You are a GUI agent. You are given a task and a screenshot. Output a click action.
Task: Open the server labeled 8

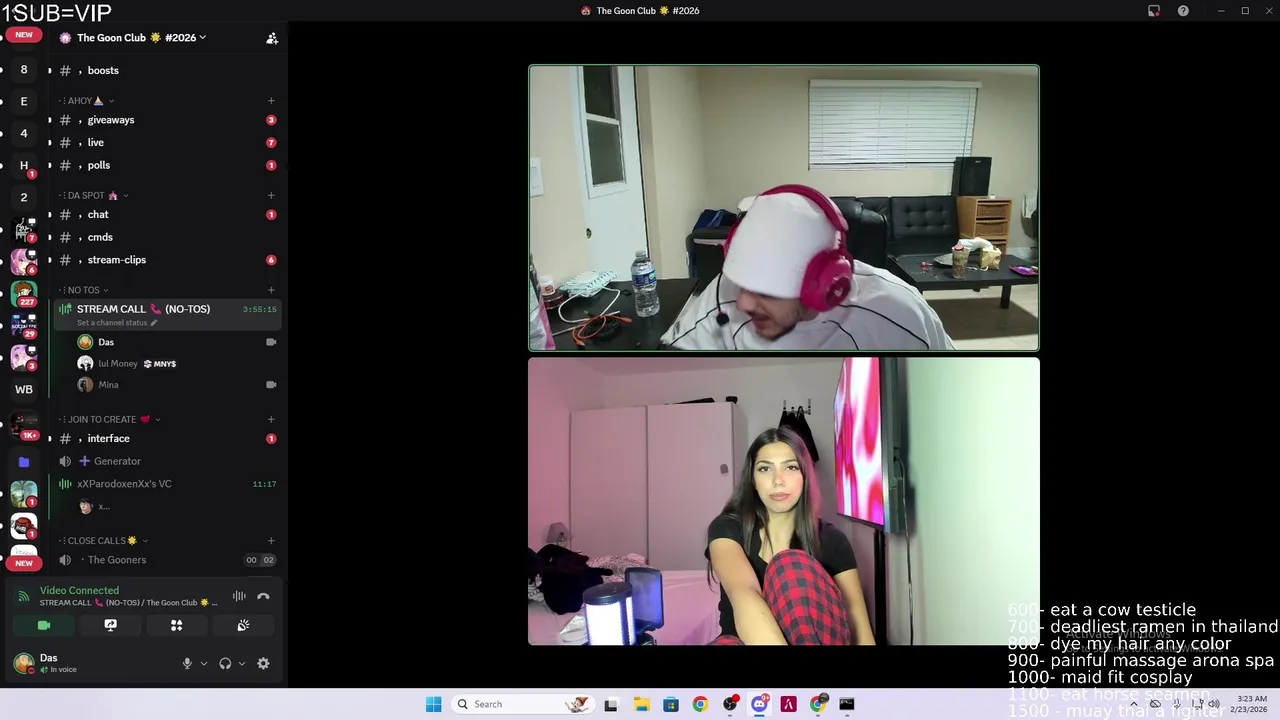[24, 70]
